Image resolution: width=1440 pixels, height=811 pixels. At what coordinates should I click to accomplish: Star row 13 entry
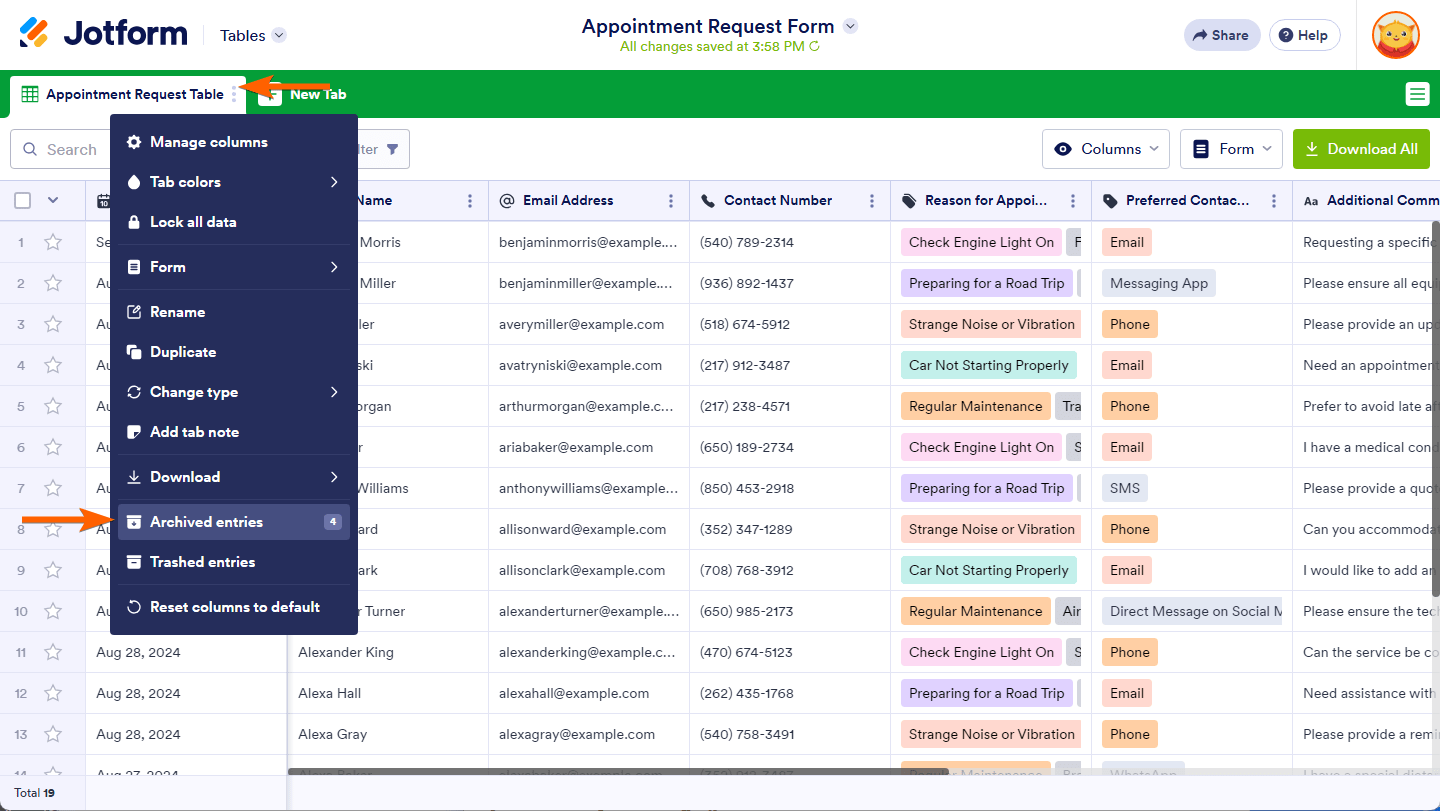tap(53, 734)
